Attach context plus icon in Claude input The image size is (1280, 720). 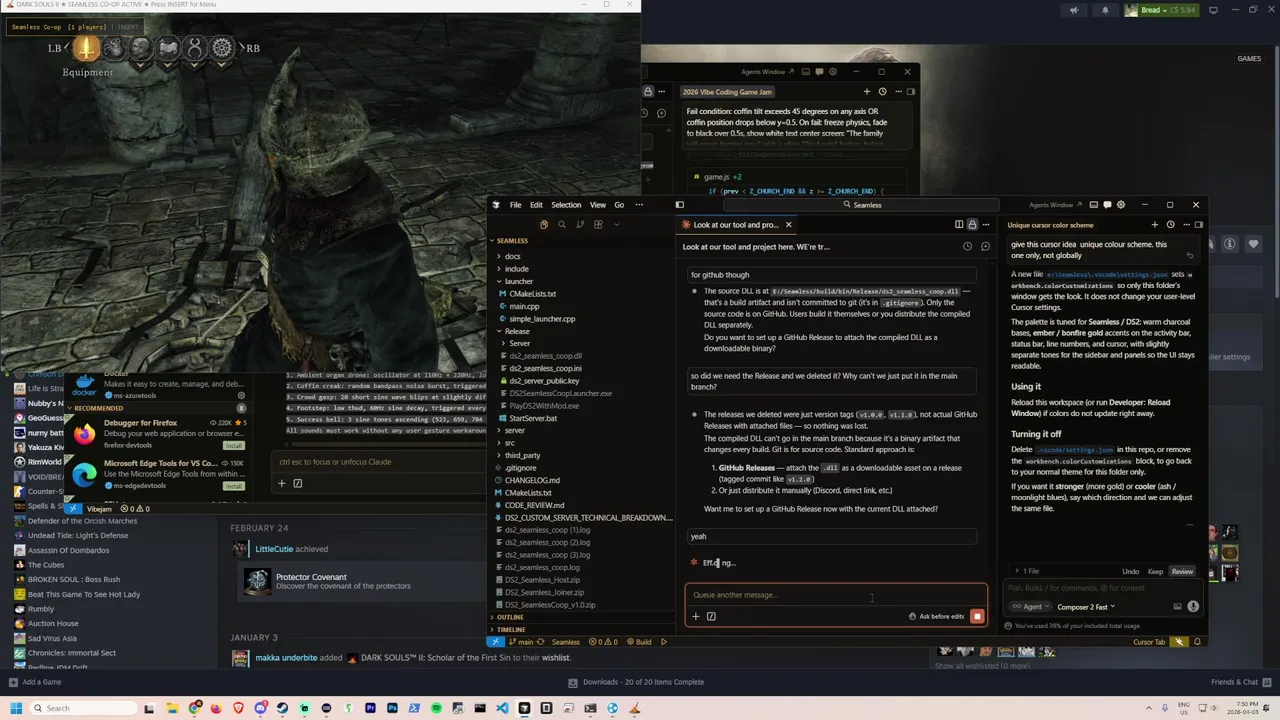(x=696, y=616)
